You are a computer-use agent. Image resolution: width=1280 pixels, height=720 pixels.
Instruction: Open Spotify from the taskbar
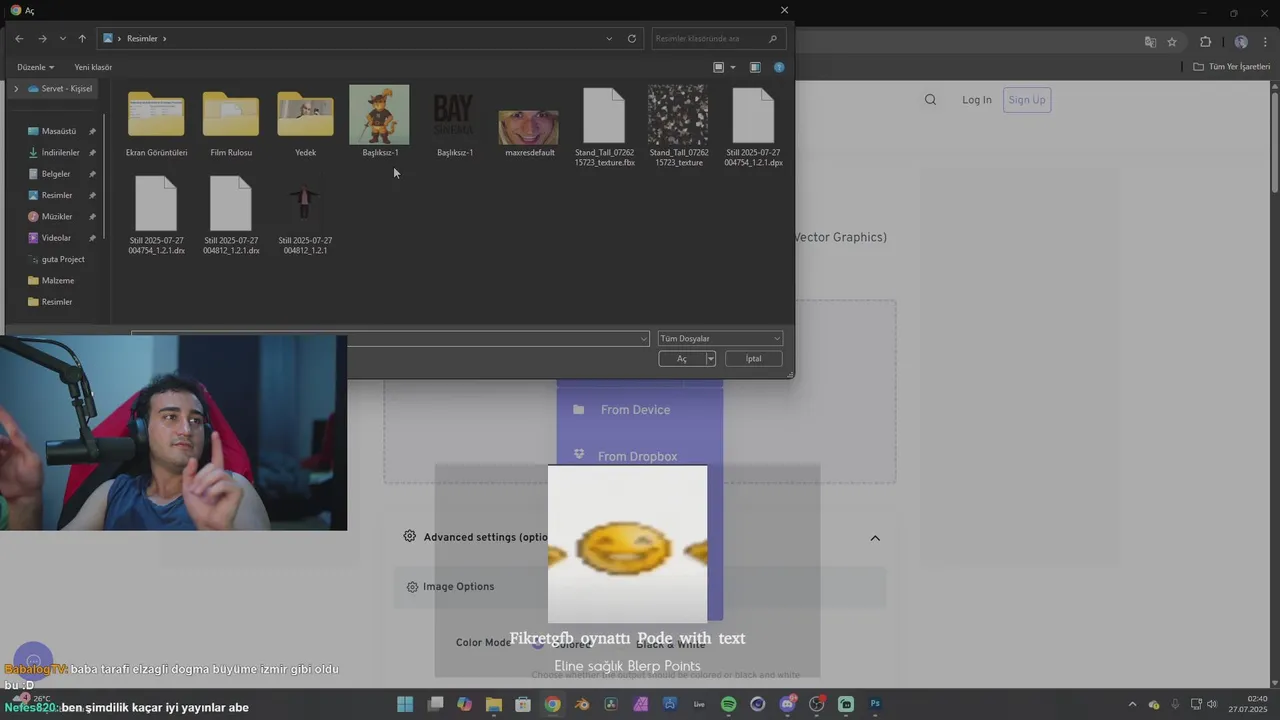[728, 704]
